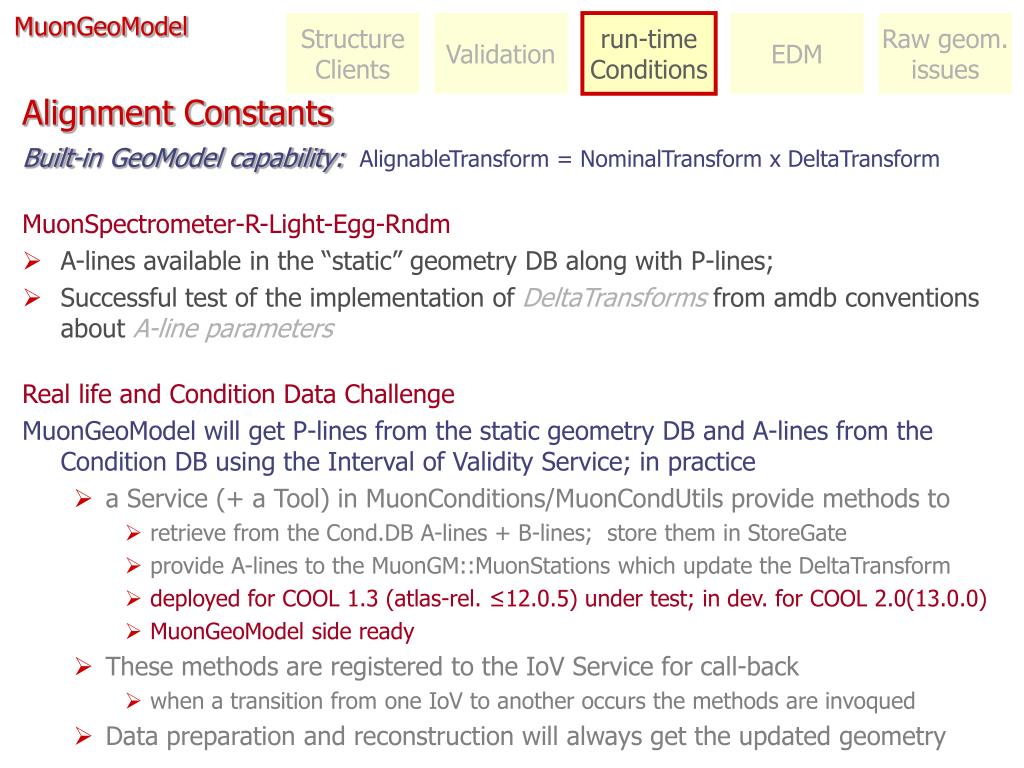Go to the EDM tab

(797, 54)
